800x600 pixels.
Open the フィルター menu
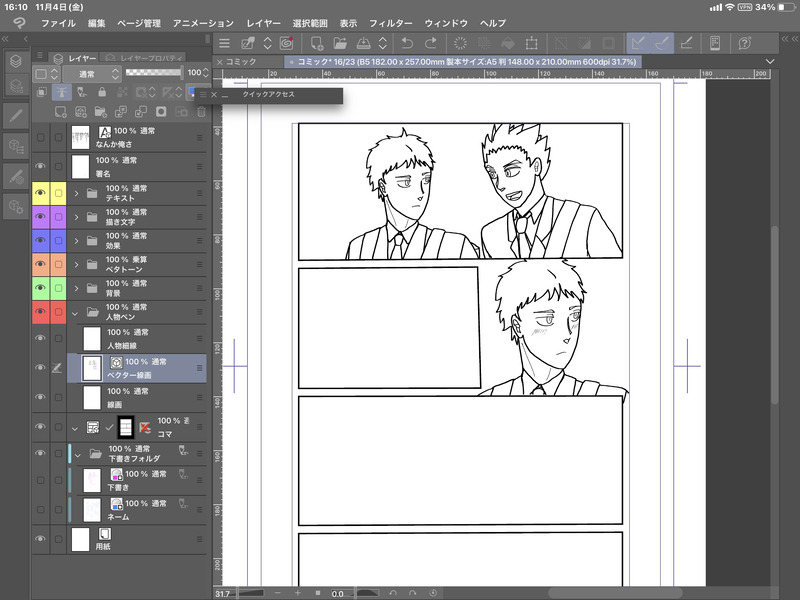(x=390, y=23)
